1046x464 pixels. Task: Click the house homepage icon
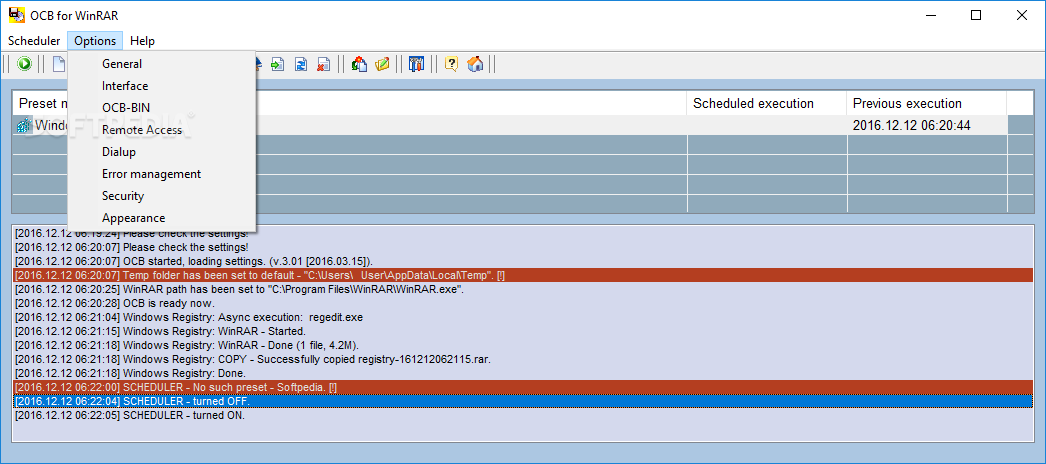point(475,64)
